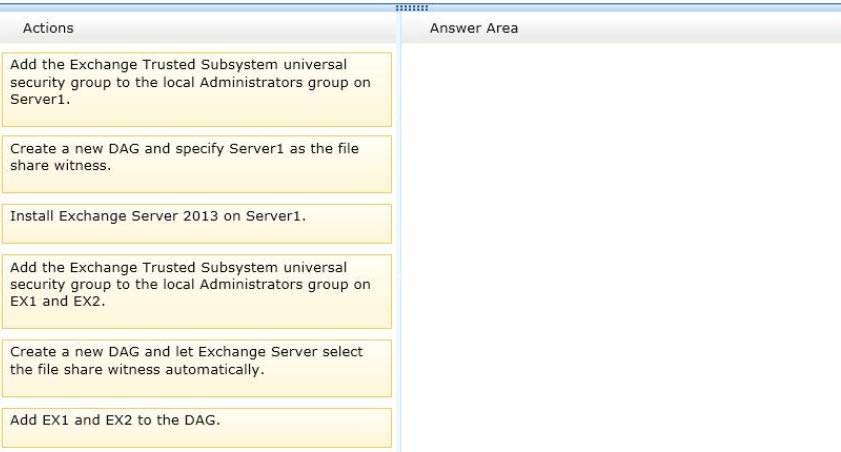Click 'let Exchange Server select file share witness' action

[196, 368]
